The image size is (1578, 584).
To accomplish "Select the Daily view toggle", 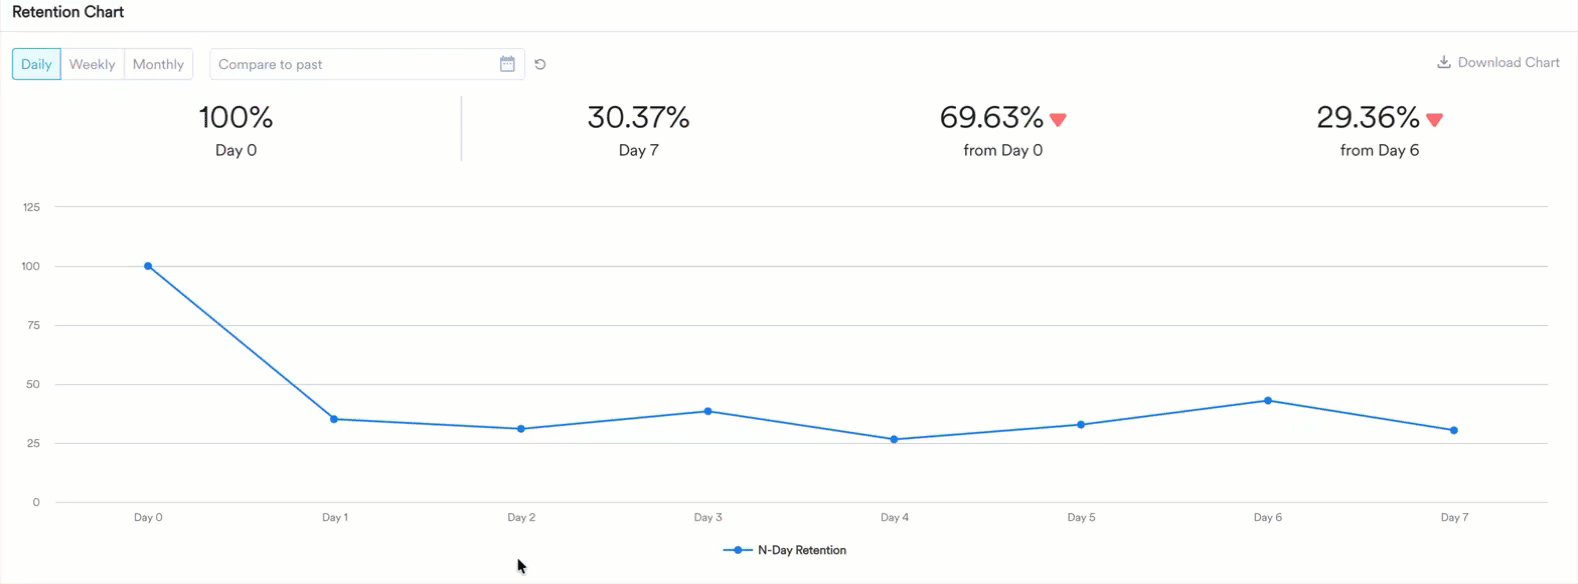I will [36, 64].
